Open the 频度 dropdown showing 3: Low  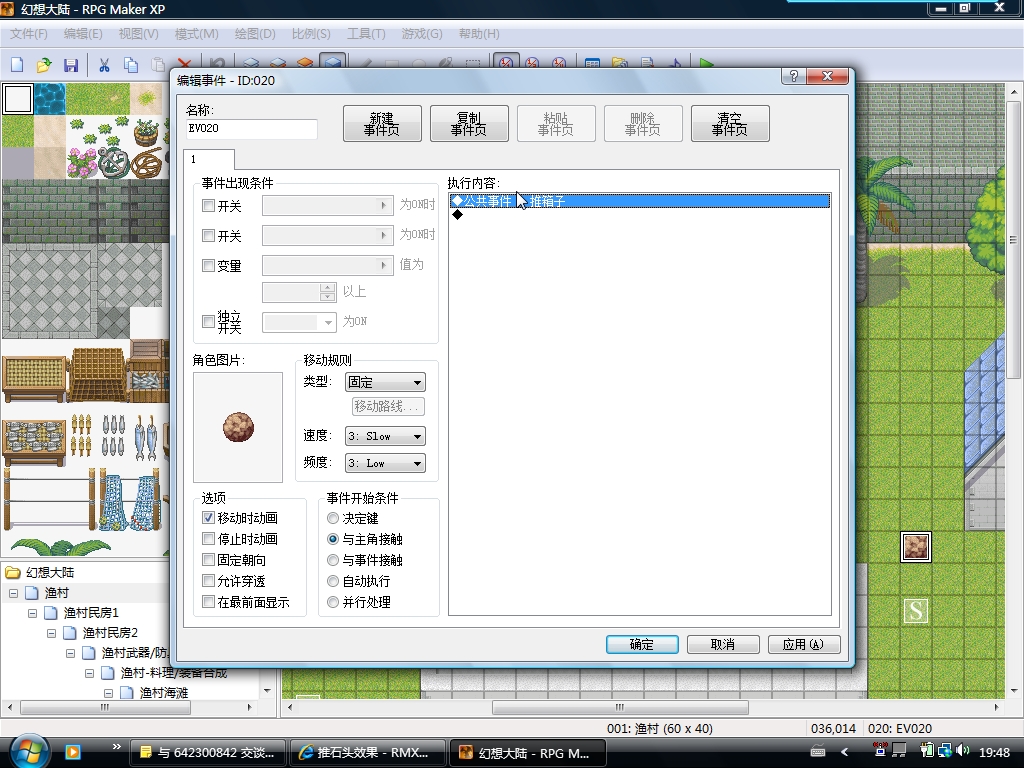click(385, 463)
